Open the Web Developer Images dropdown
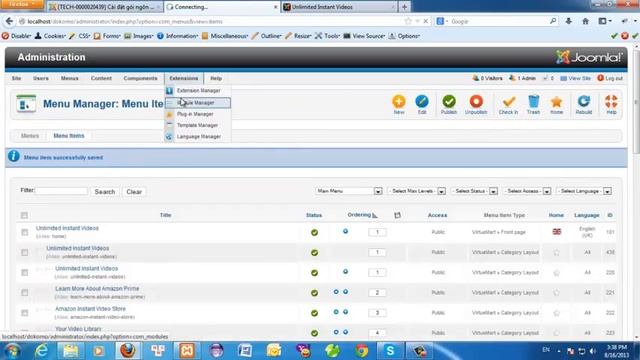The image size is (640, 360). pos(139,36)
